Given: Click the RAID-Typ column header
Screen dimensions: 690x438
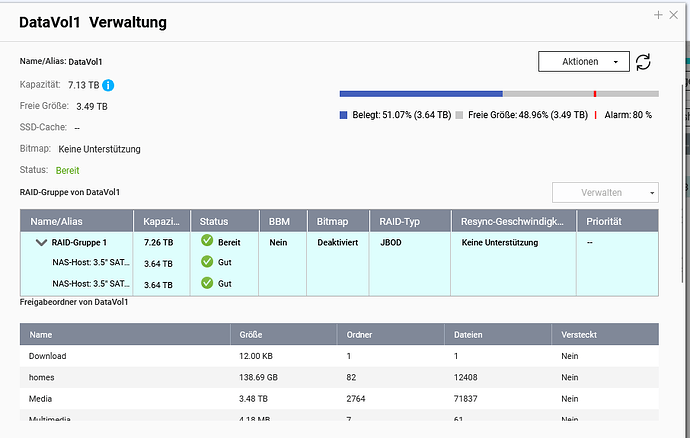Looking at the screenshot, I should click(400, 221).
